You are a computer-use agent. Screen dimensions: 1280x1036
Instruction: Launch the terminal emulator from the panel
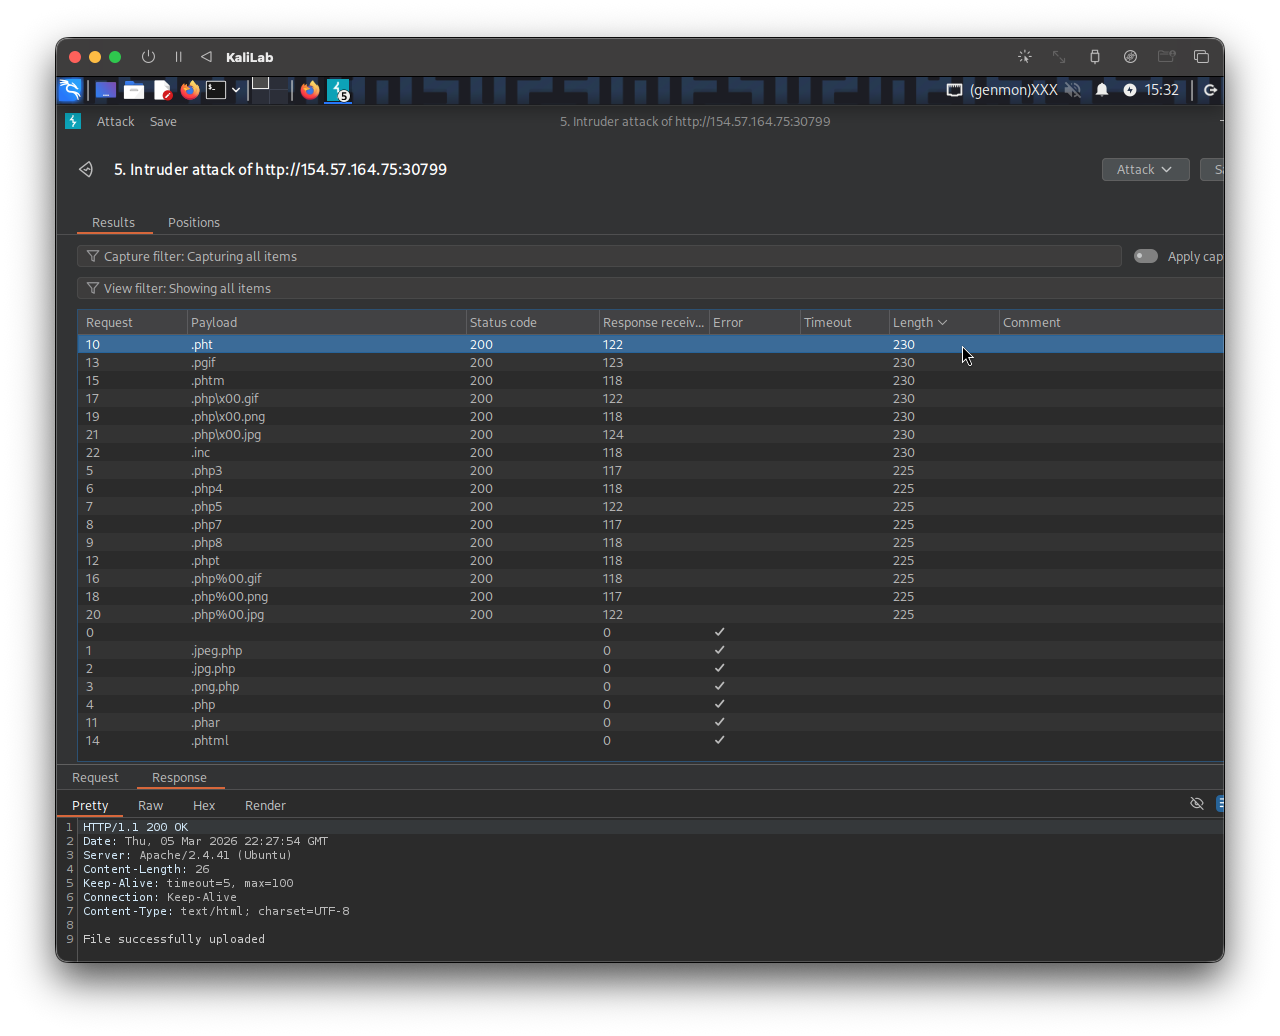(x=216, y=90)
